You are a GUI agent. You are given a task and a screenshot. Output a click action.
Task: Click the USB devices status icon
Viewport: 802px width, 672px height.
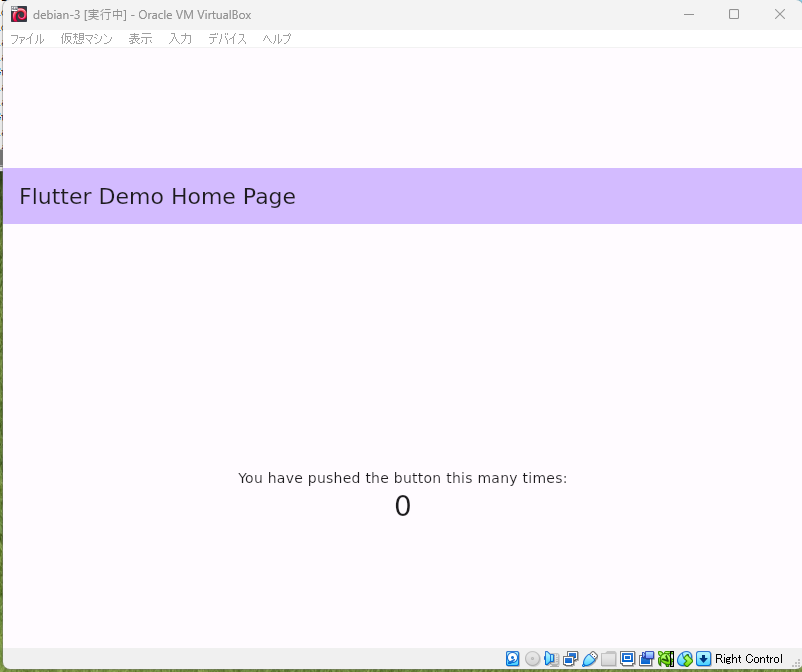click(589, 658)
